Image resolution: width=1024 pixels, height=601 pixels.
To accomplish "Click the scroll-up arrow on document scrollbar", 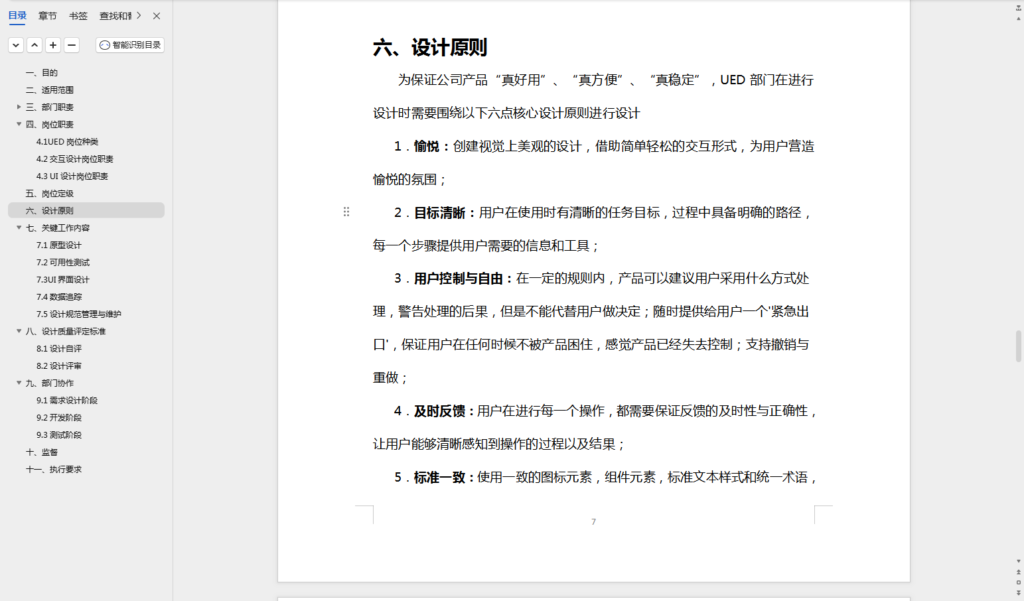I will click(x=1018, y=19).
